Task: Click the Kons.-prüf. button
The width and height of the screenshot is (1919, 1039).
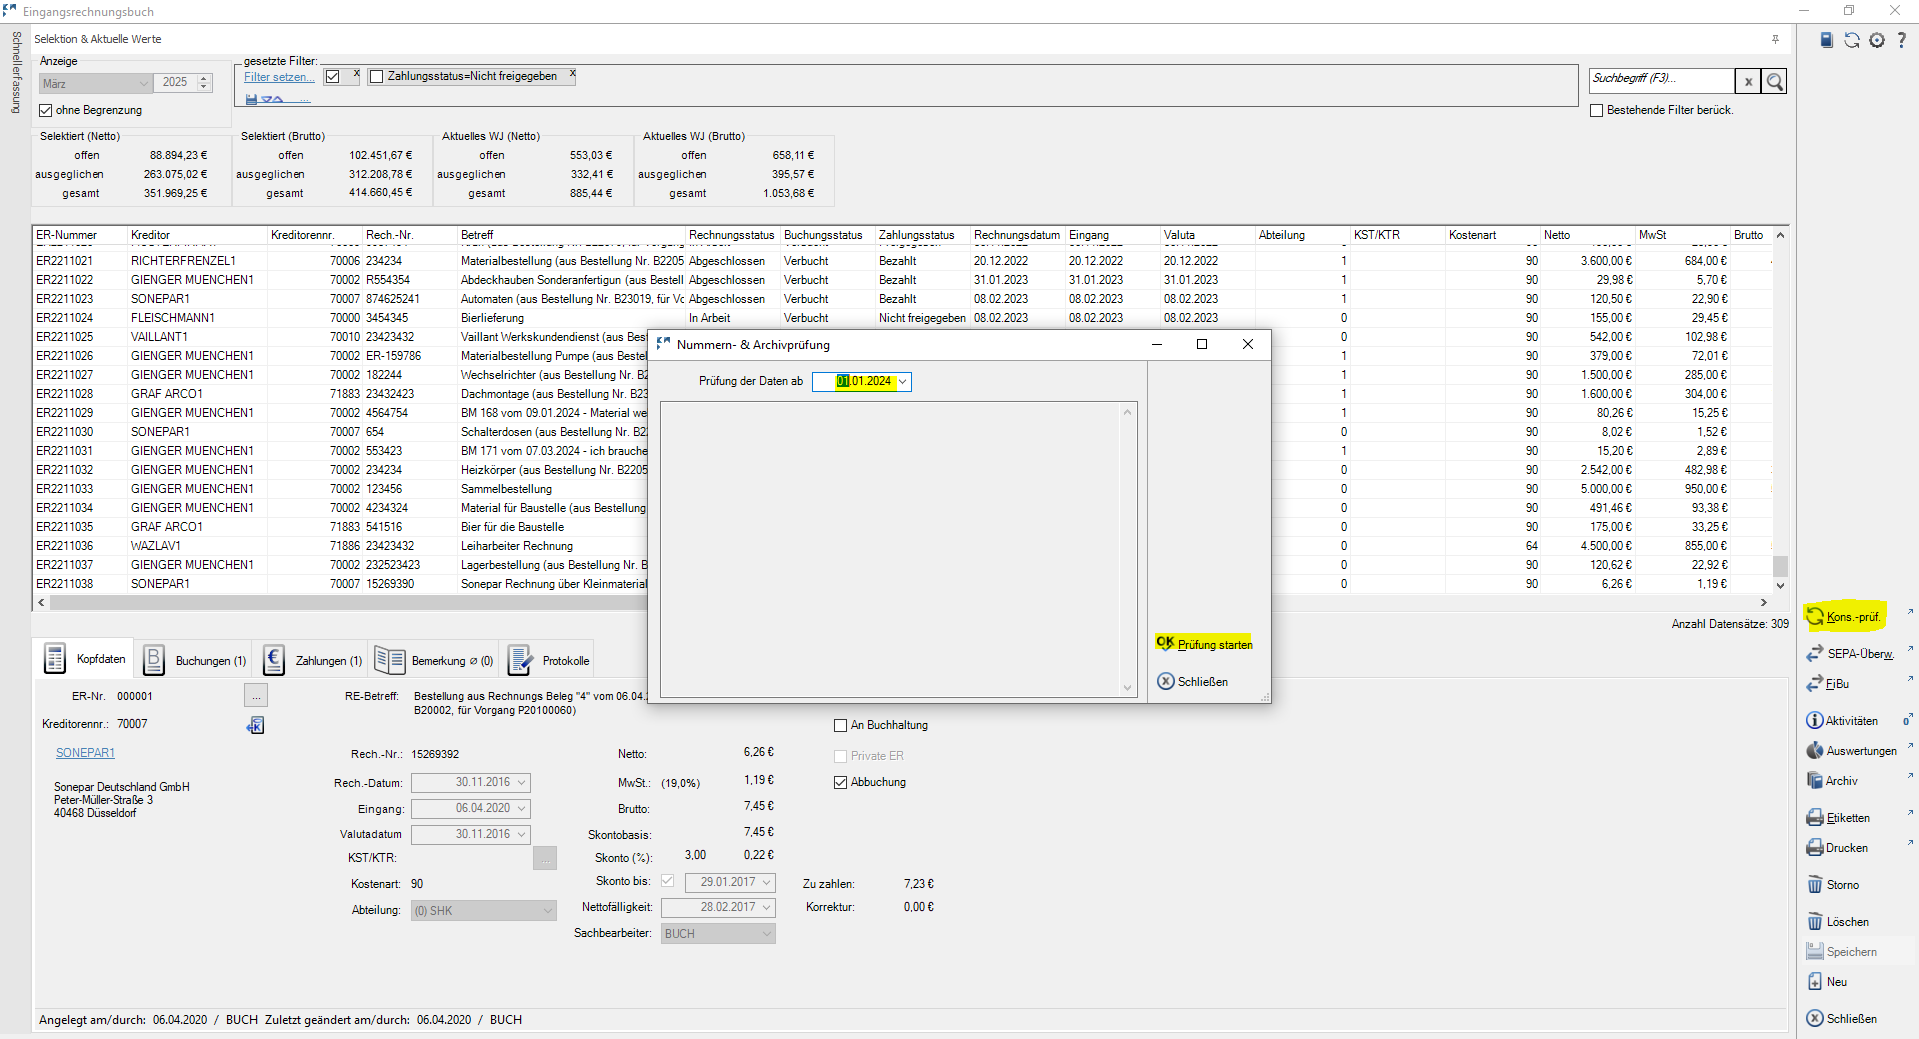Action: pyautogui.click(x=1844, y=616)
